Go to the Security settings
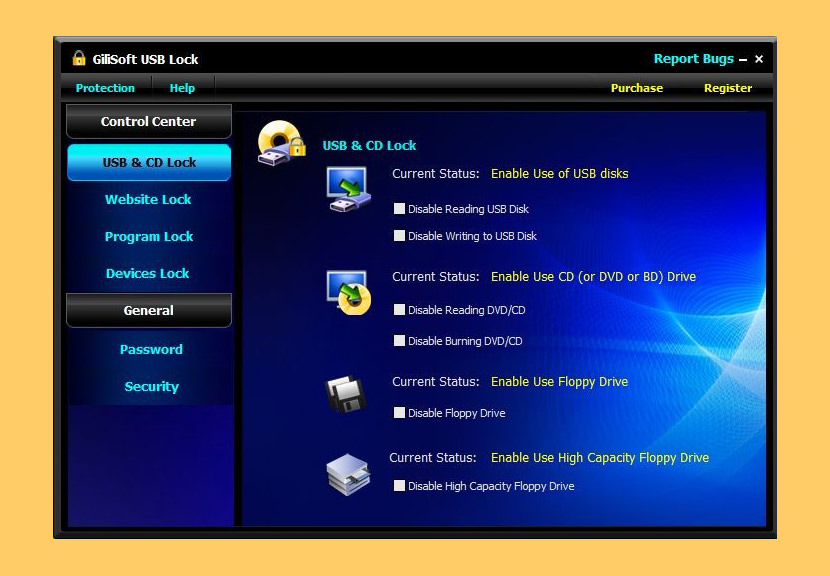The width and height of the screenshot is (830, 576). pos(151,386)
